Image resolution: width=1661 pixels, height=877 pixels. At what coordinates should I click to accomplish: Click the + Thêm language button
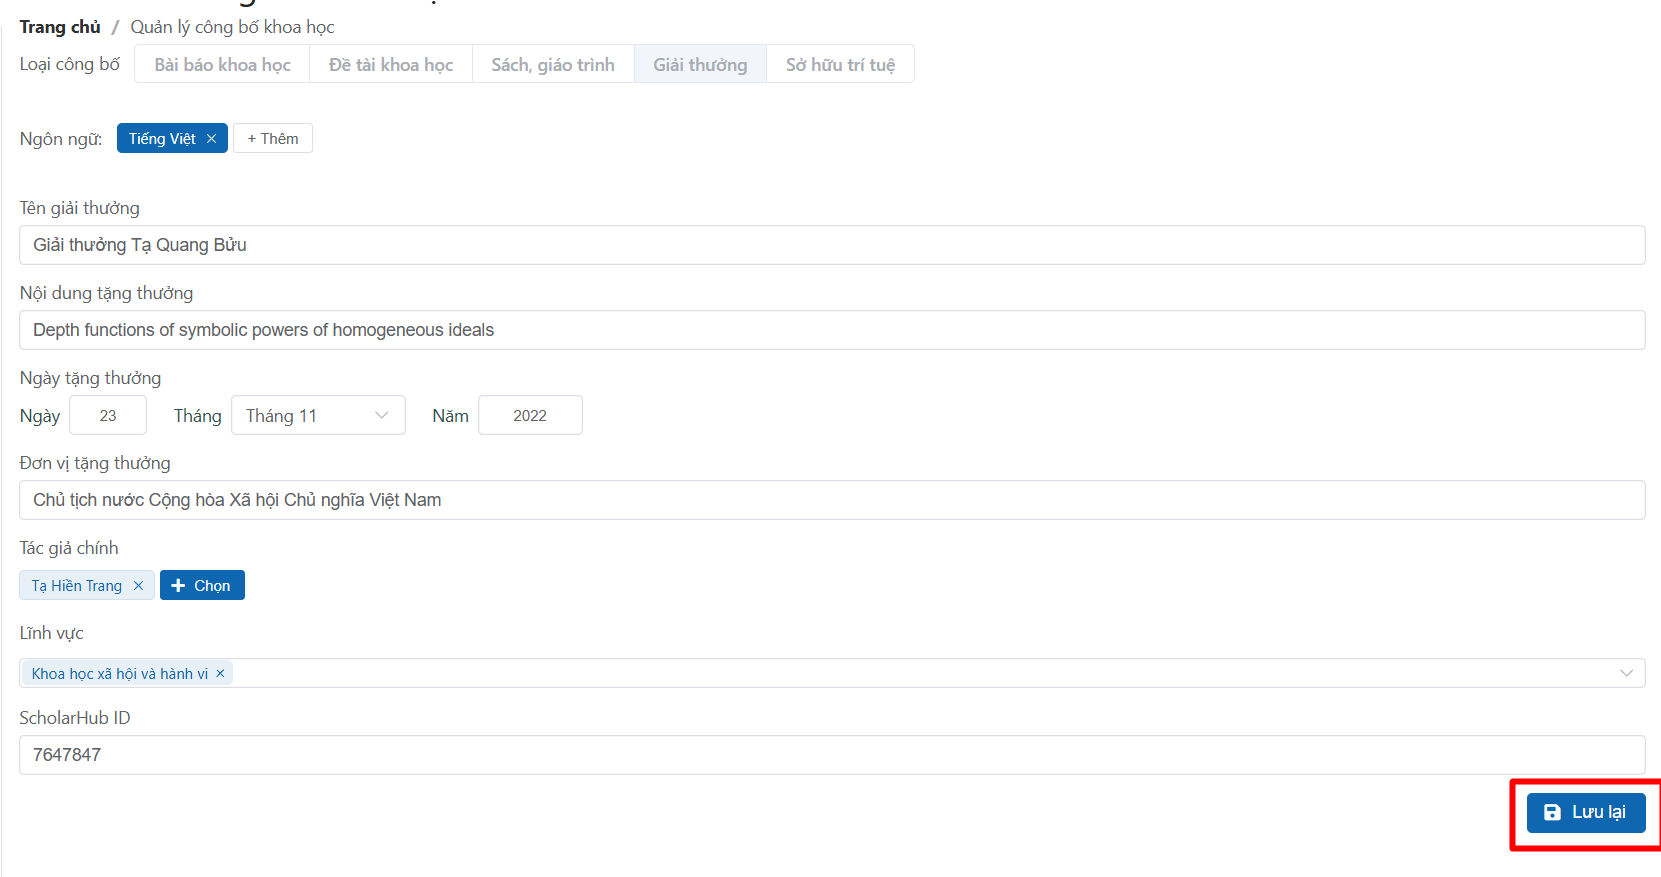273,138
